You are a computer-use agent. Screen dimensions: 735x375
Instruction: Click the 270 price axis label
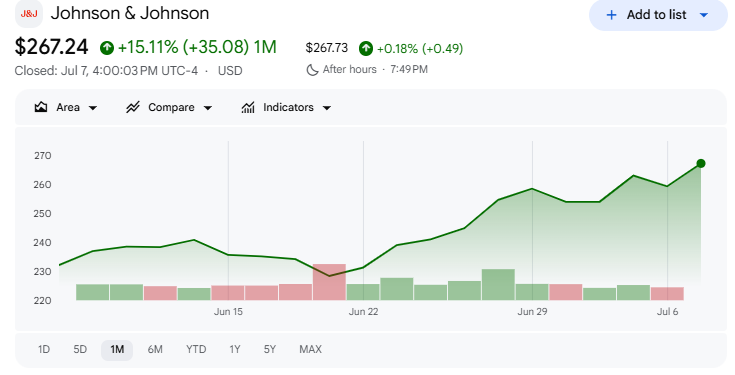(x=43, y=156)
